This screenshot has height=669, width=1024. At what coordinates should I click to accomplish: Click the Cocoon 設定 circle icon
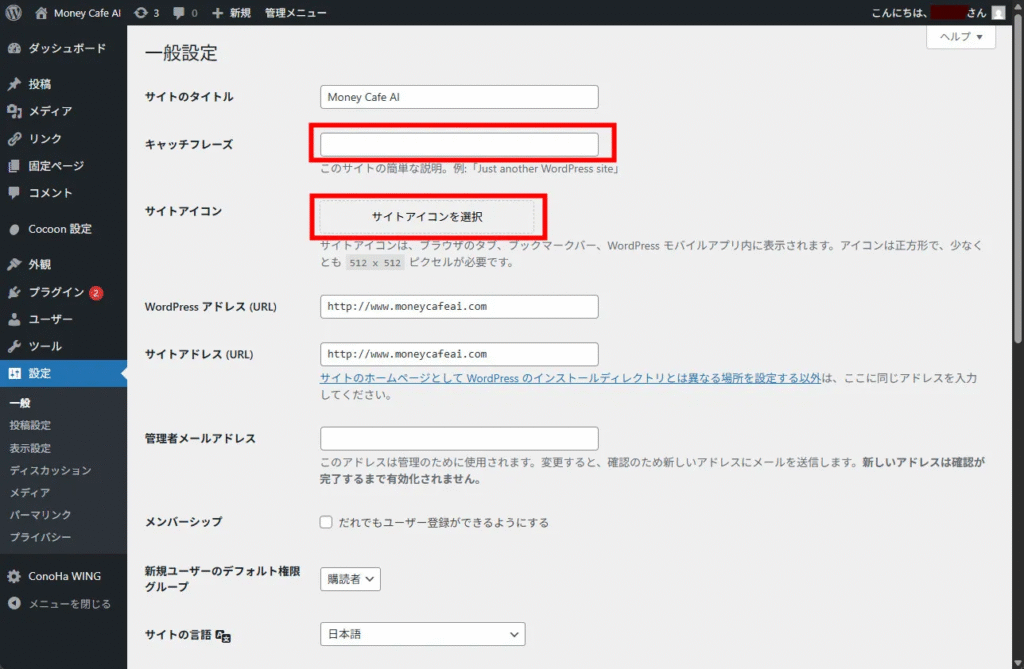point(14,229)
